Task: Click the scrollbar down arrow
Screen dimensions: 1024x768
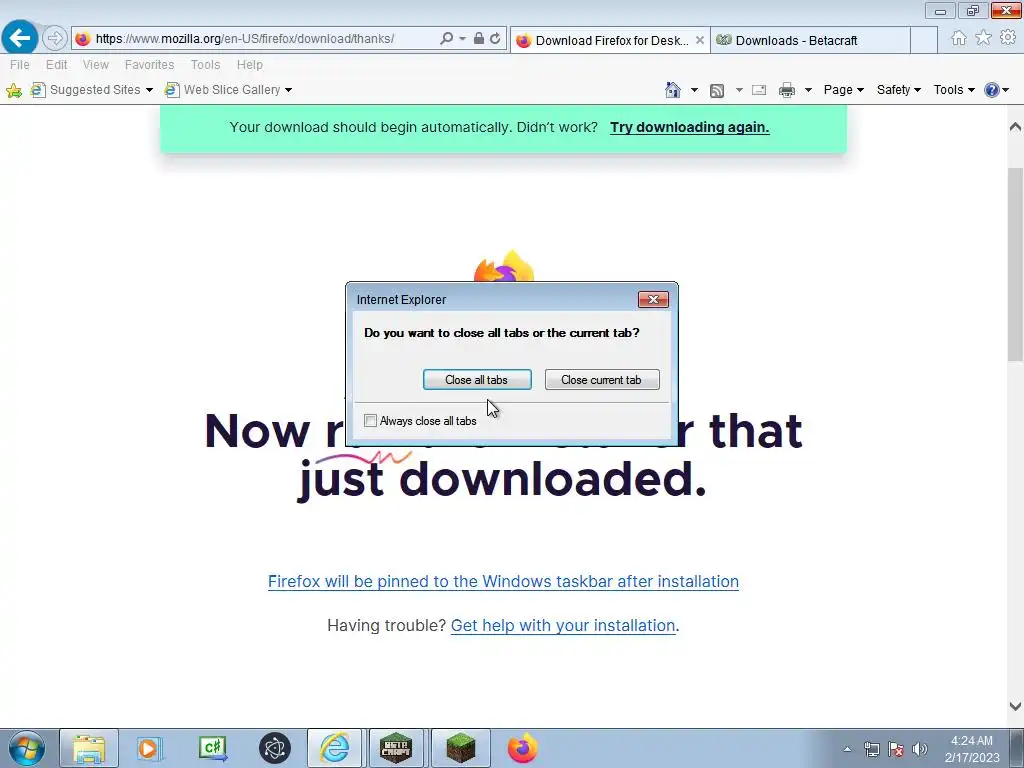Action: (1015, 706)
